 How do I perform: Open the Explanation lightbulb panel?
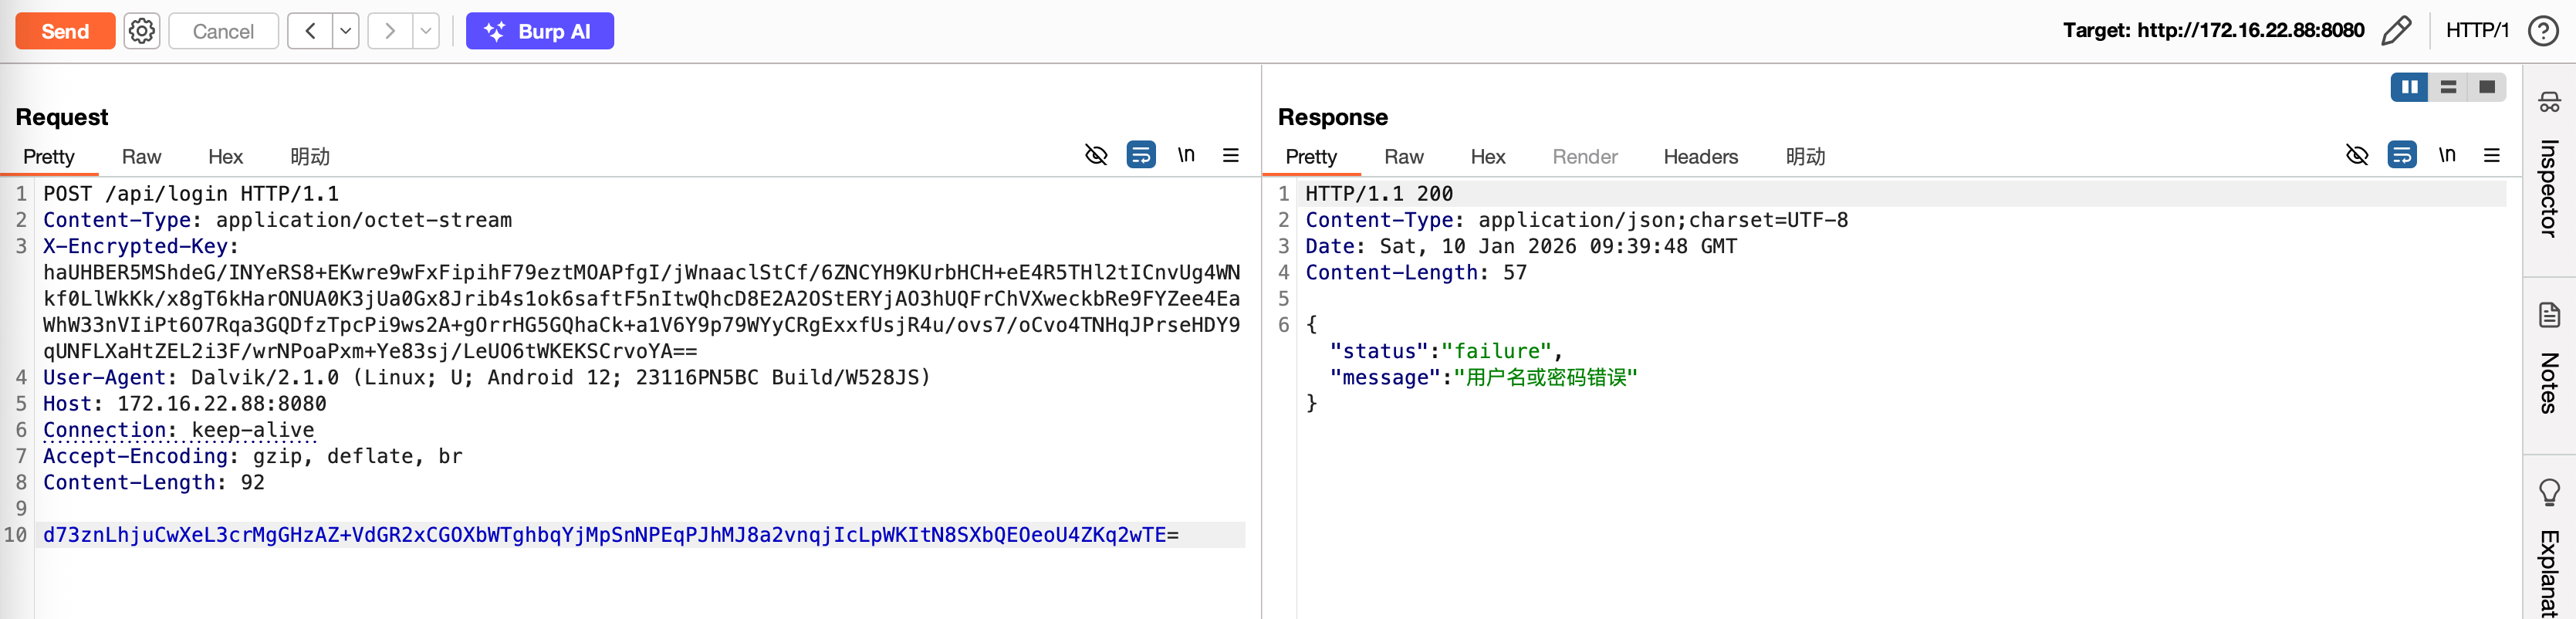(x=2549, y=540)
